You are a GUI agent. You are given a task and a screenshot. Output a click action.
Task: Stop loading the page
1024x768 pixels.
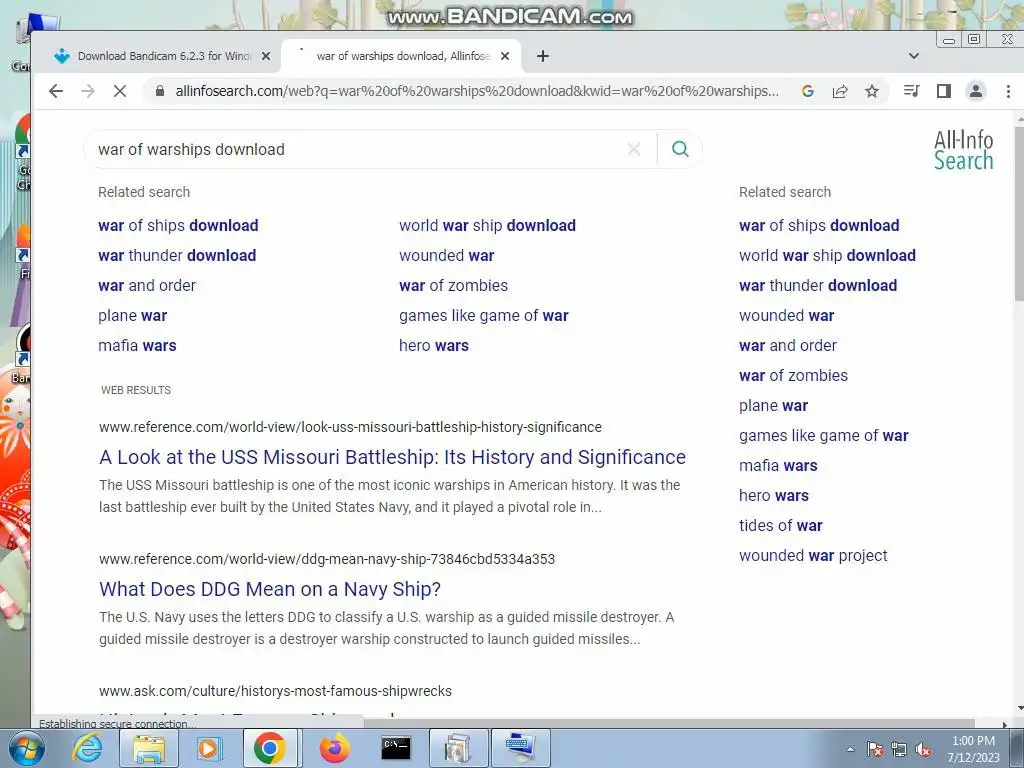(x=120, y=91)
